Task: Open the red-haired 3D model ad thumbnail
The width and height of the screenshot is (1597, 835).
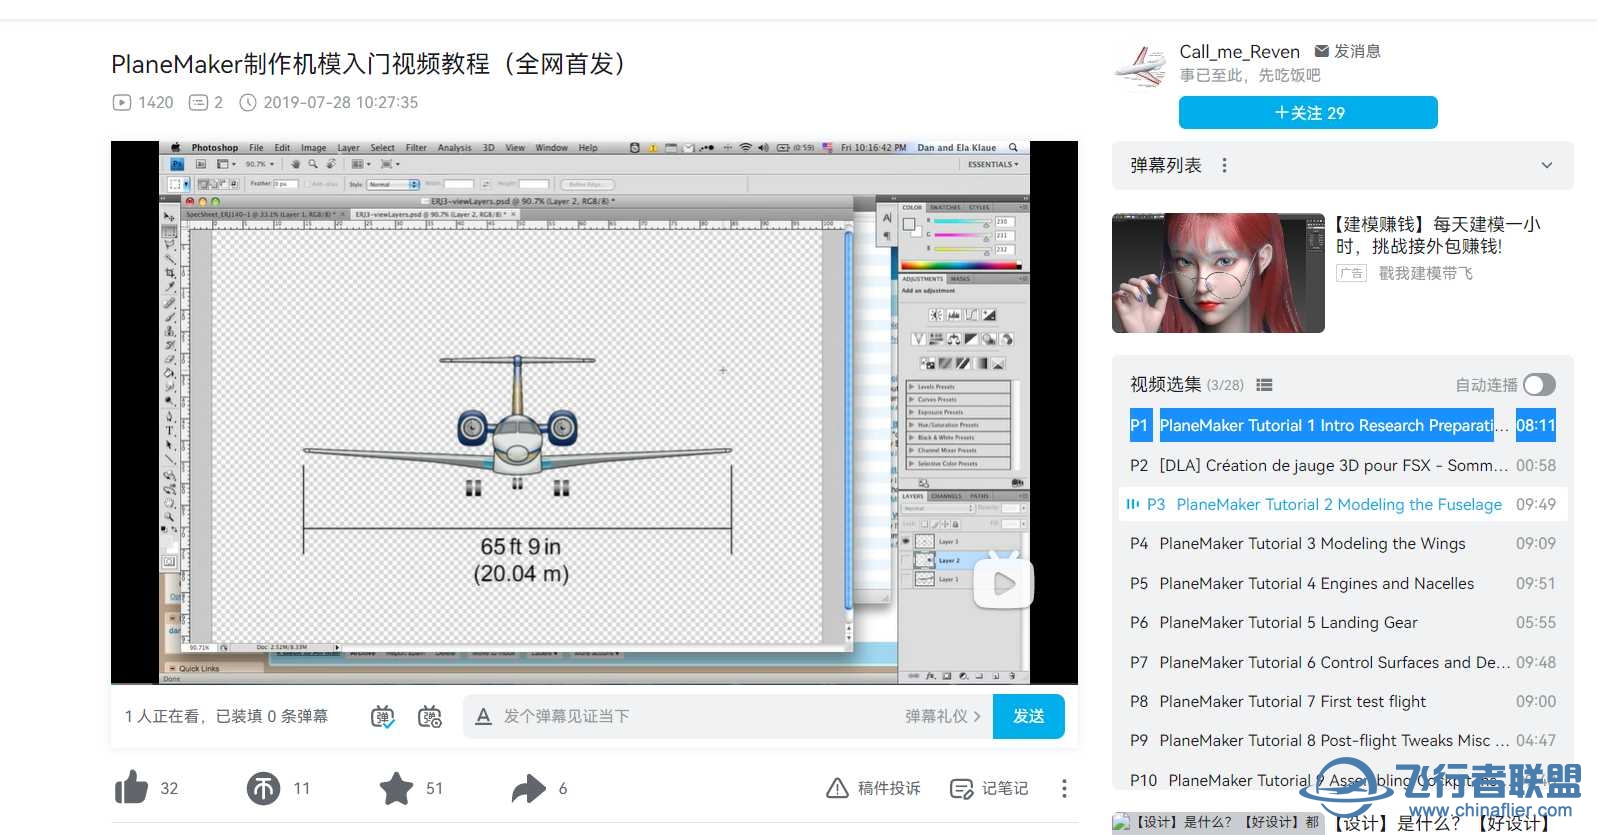Action: 1218,272
